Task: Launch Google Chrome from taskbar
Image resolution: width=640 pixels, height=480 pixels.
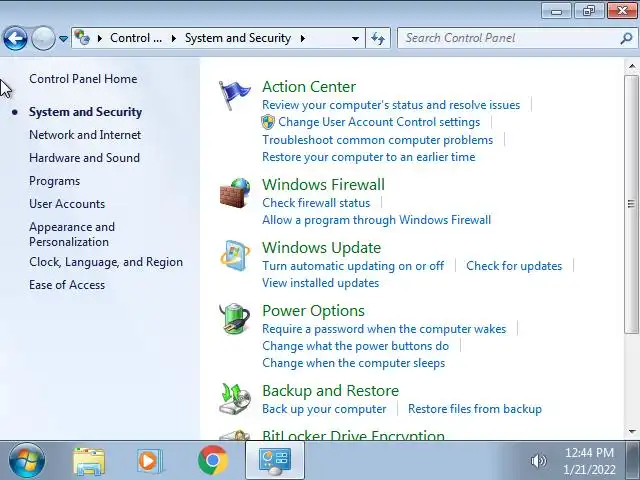Action: pos(213,460)
